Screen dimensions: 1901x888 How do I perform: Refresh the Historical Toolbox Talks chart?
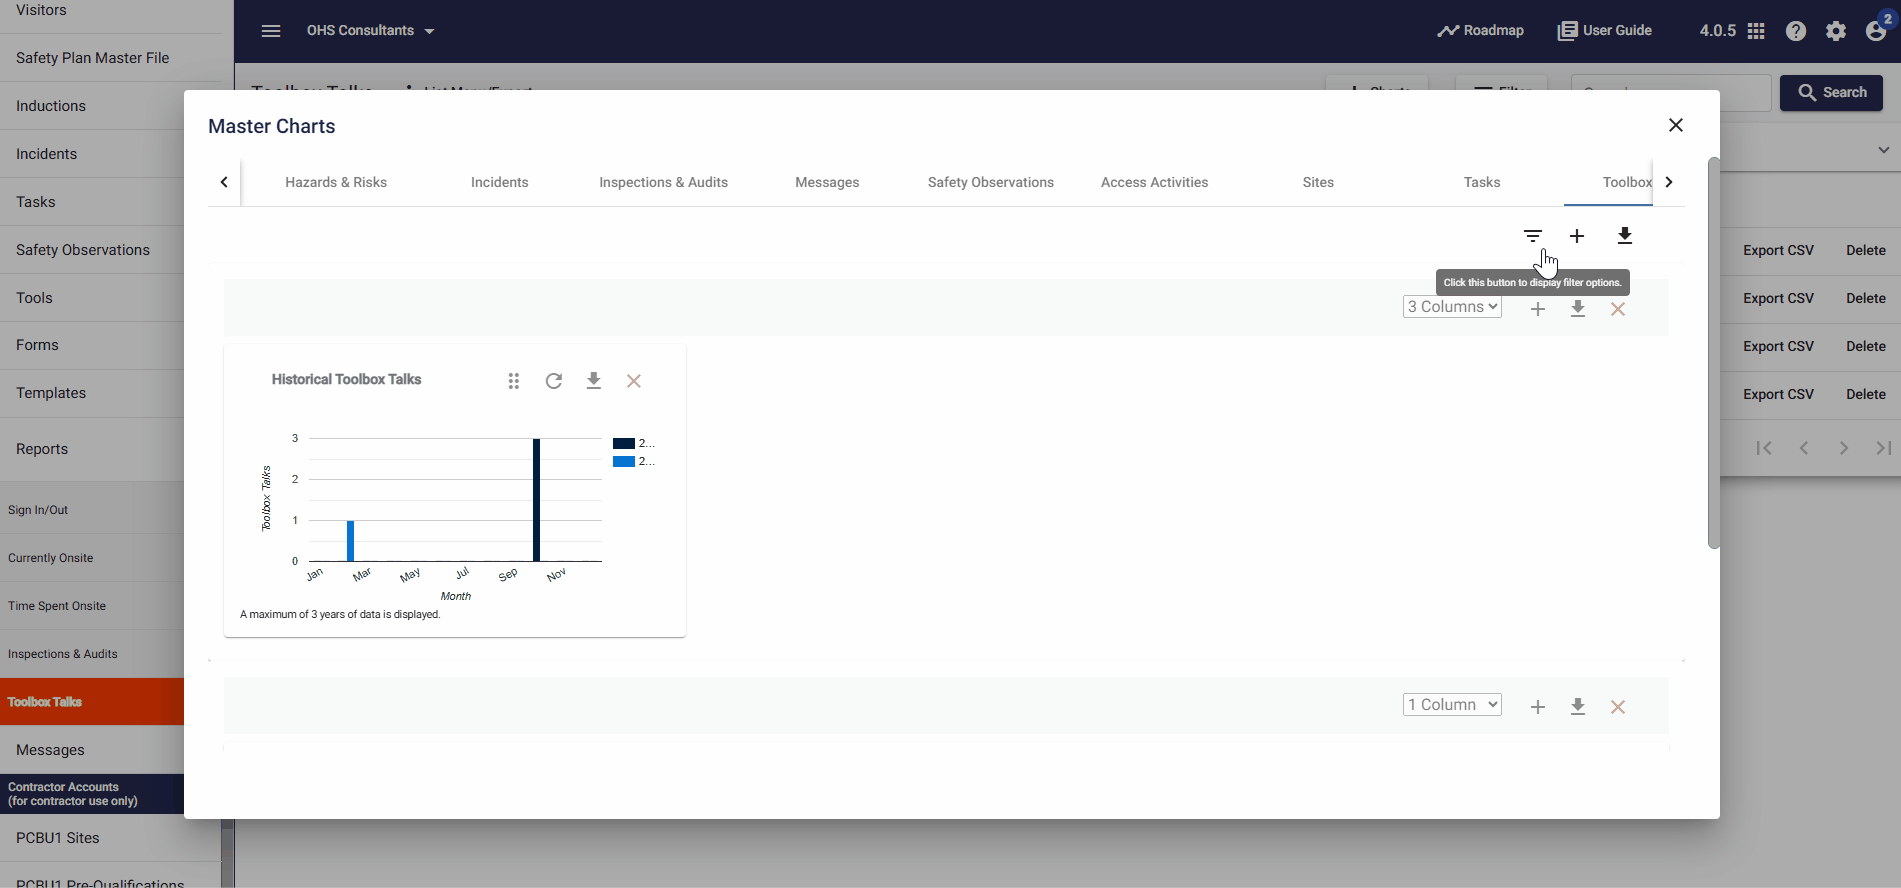point(554,381)
